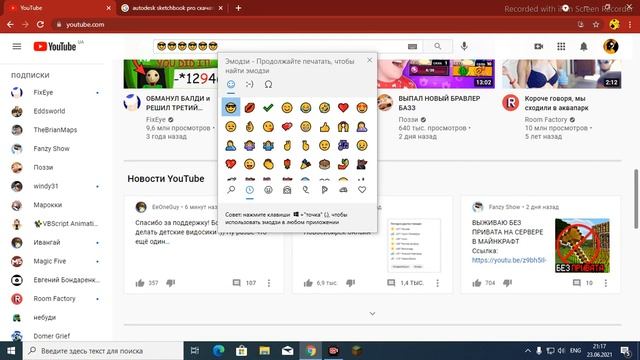Close the emoji picker panel
The height and width of the screenshot is (360, 640).
[369, 60]
